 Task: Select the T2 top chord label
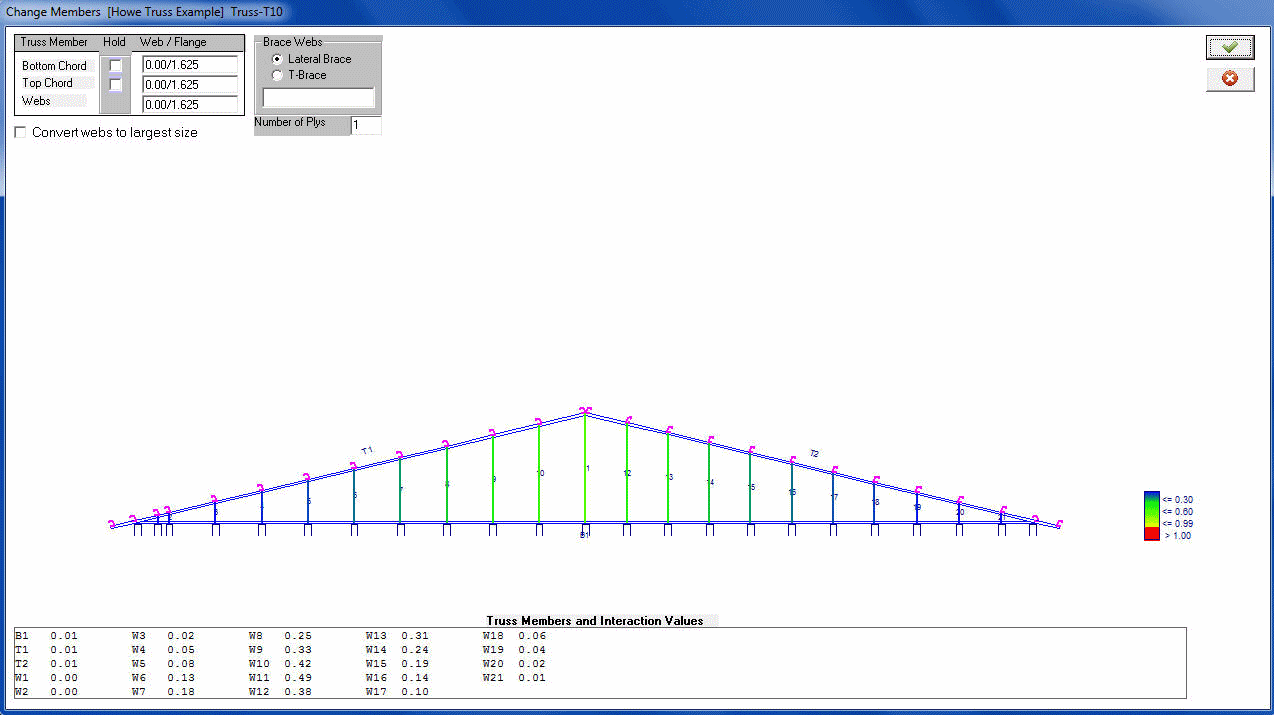814,454
